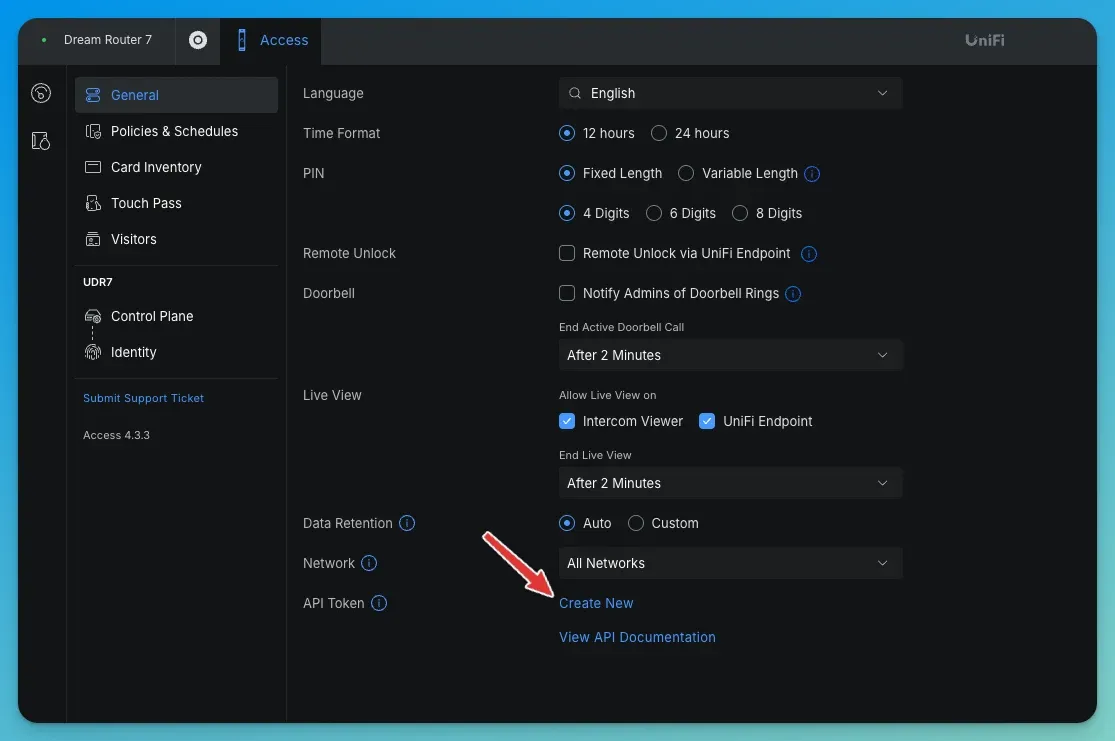Open Control Plane settings
This screenshot has height=741, width=1115.
pyautogui.click(x=176, y=316)
